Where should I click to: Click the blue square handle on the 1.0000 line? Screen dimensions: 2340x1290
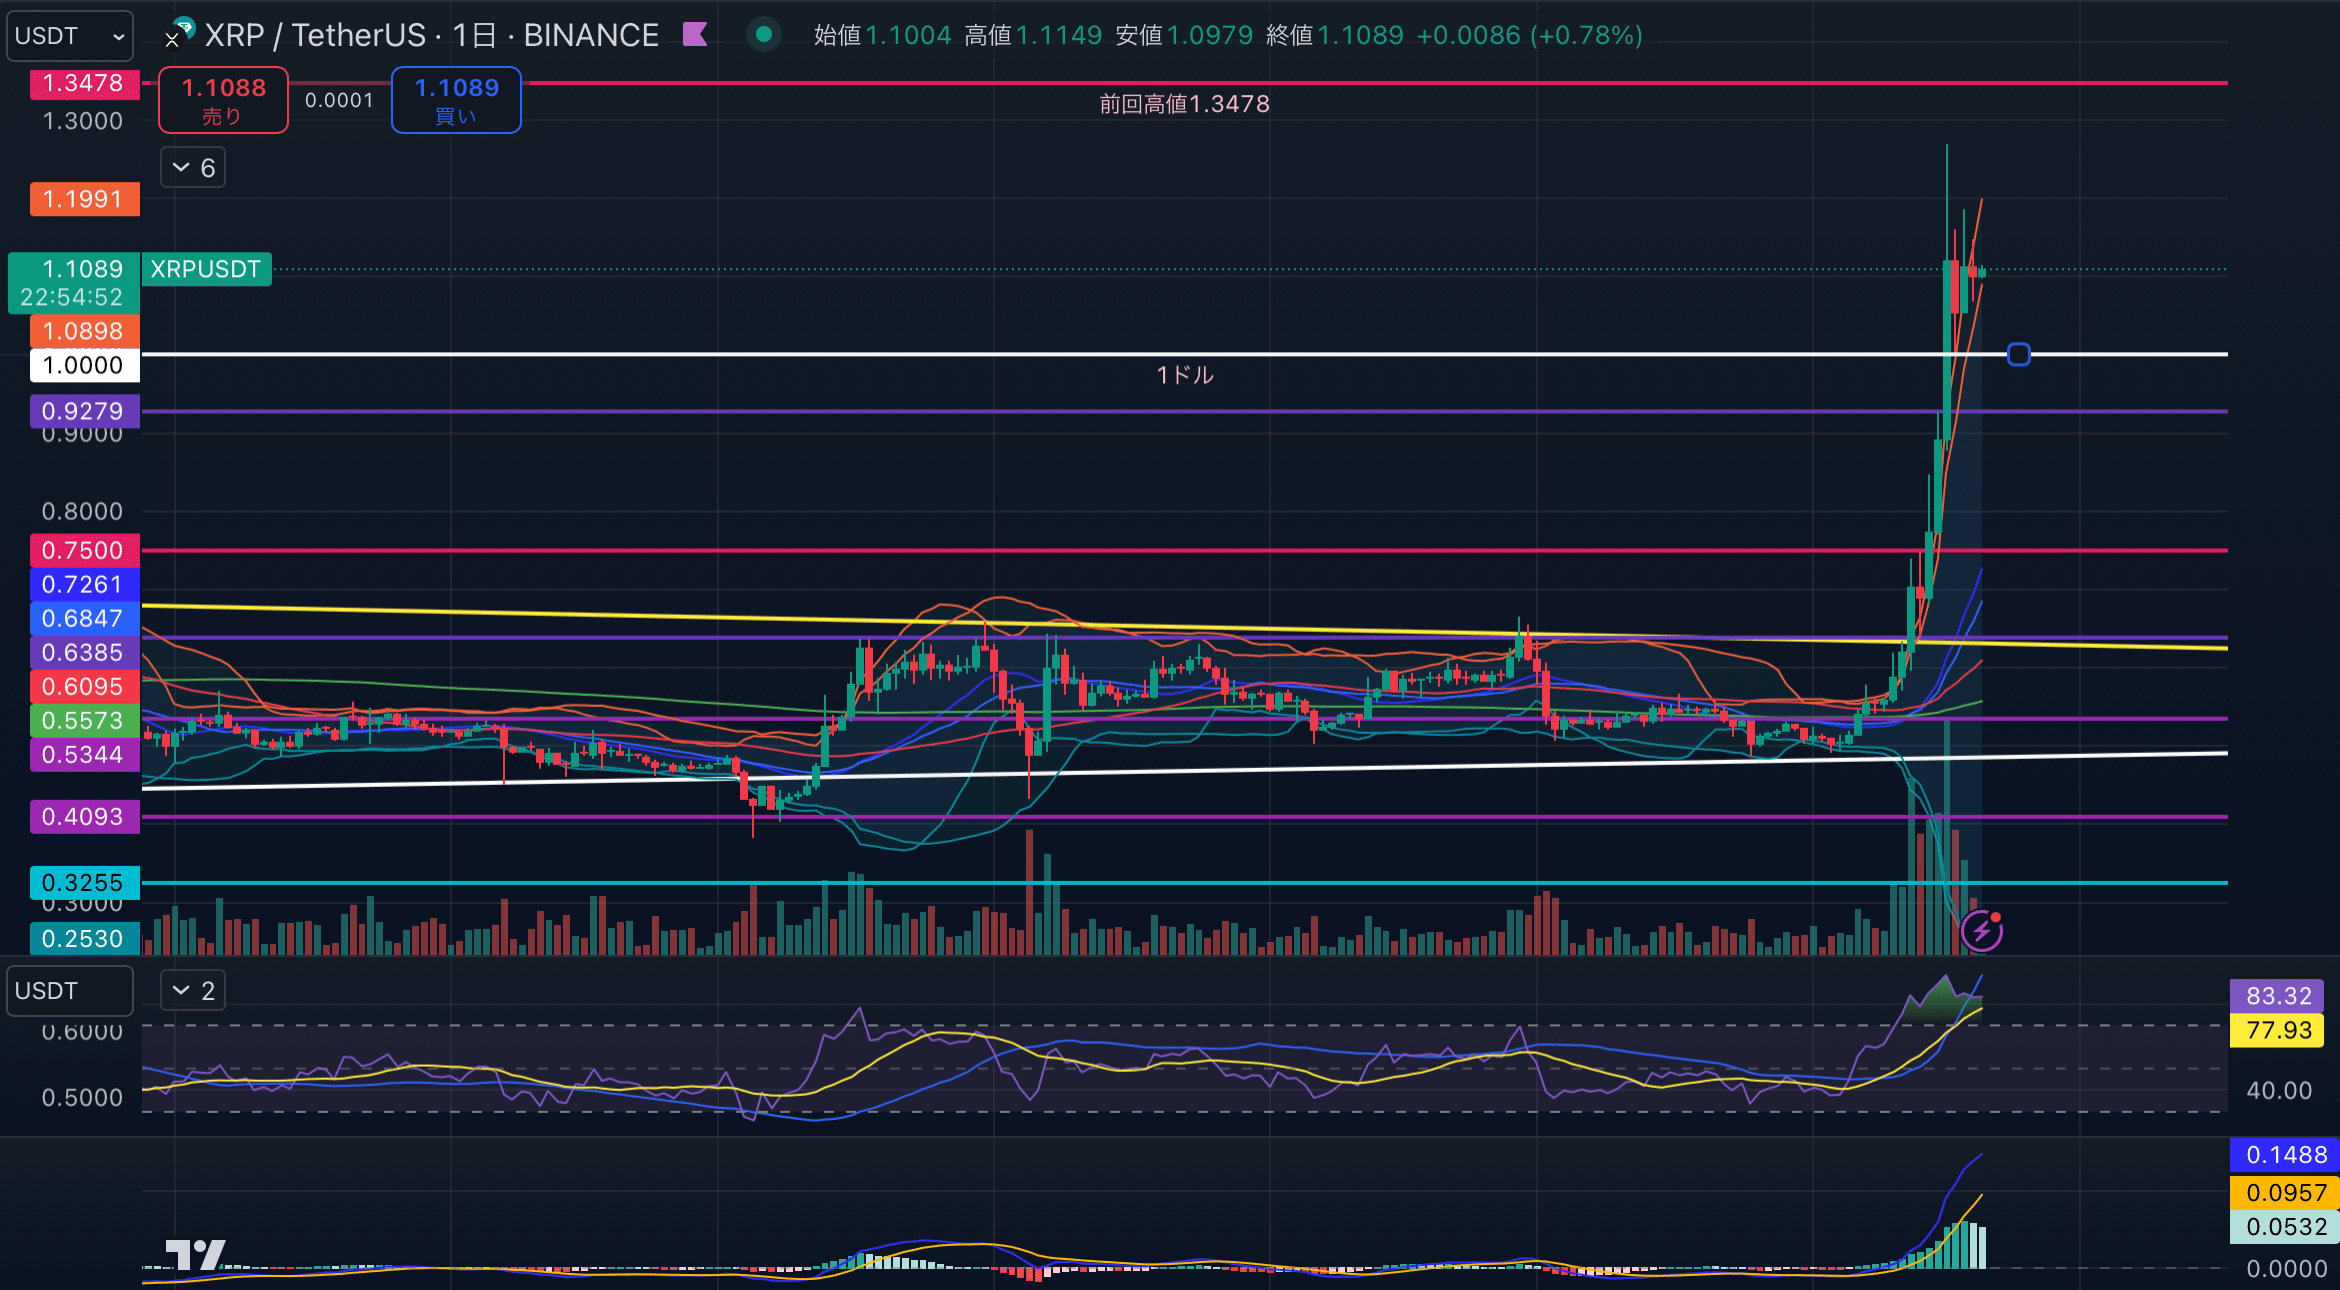click(x=2019, y=354)
